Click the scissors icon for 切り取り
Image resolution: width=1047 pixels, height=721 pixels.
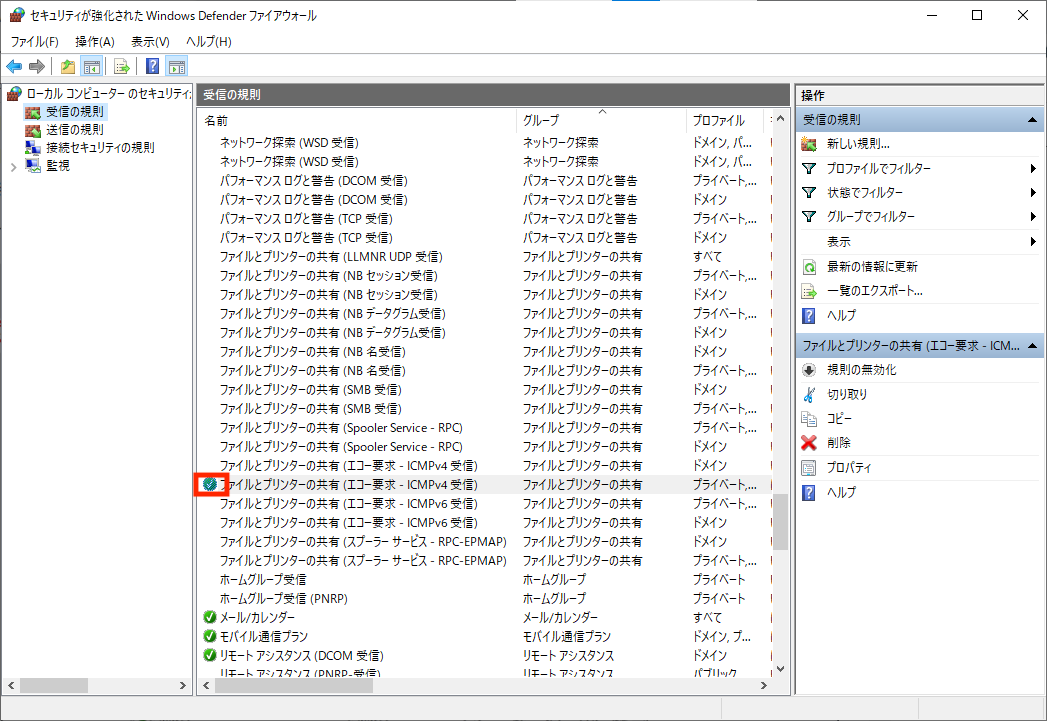[809, 395]
